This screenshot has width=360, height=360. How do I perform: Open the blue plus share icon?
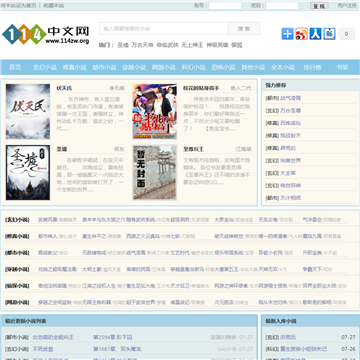click(x=287, y=34)
